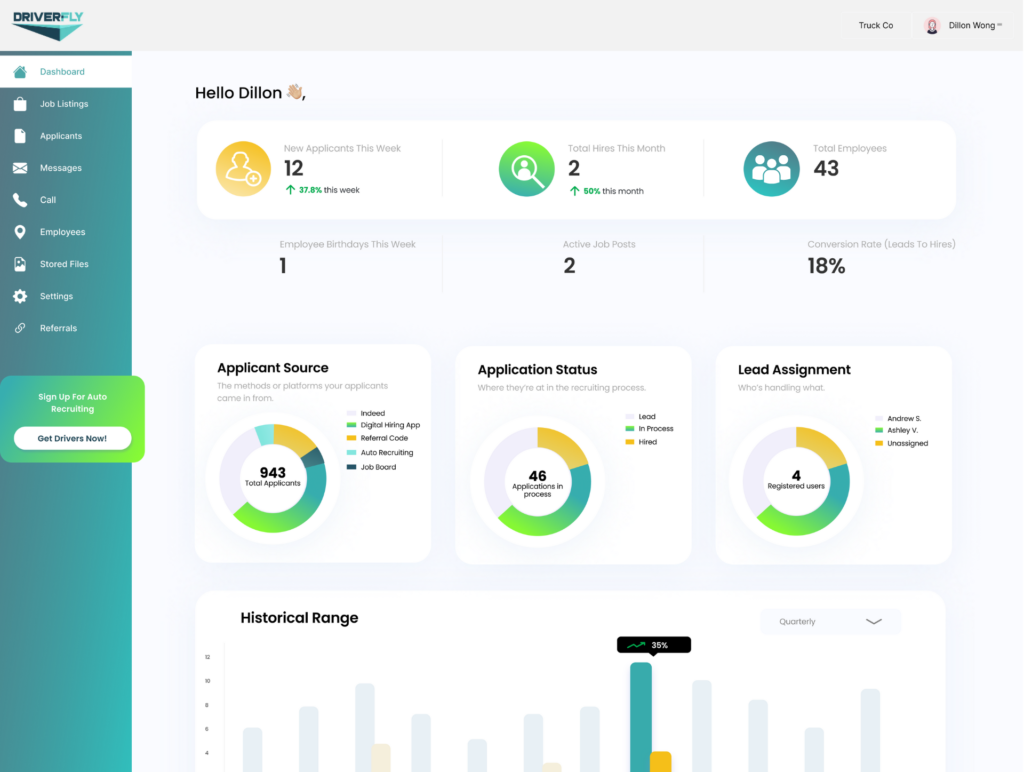1024x772 pixels.
Task: Open Dashboard in the sidebar
Action: click(x=65, y=72)
